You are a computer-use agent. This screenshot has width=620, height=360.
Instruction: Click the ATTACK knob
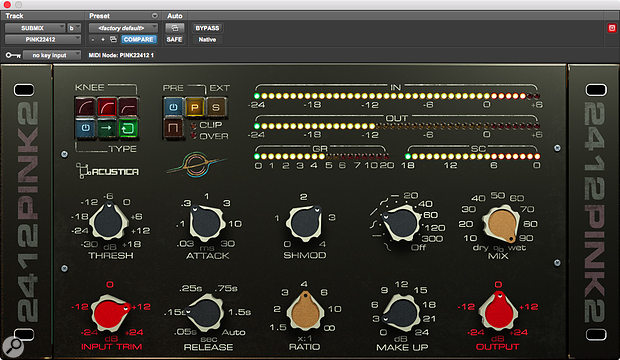(x=206, y=223)
